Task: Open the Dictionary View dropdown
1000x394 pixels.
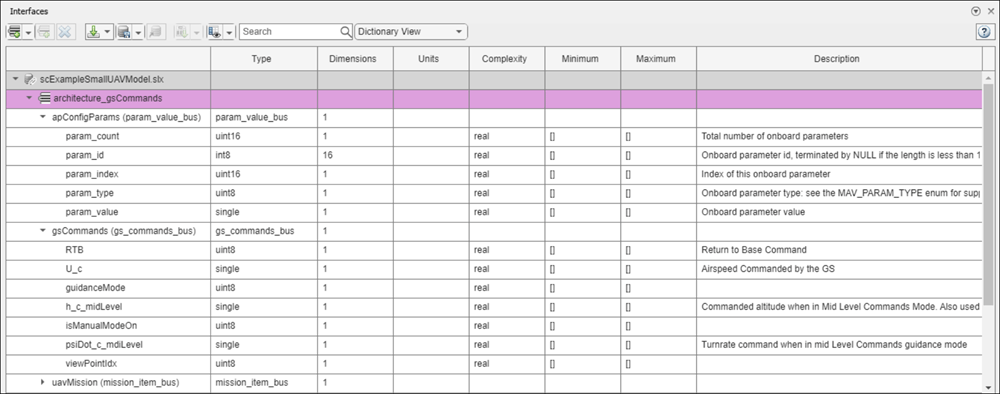Action: pyautogui.click(x=411, y=31)
